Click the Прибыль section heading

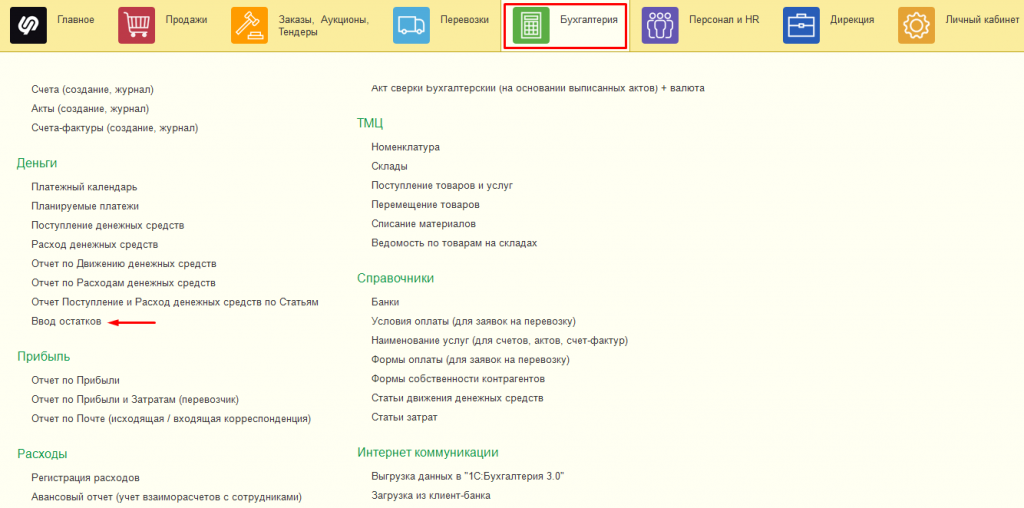point(44,357)
